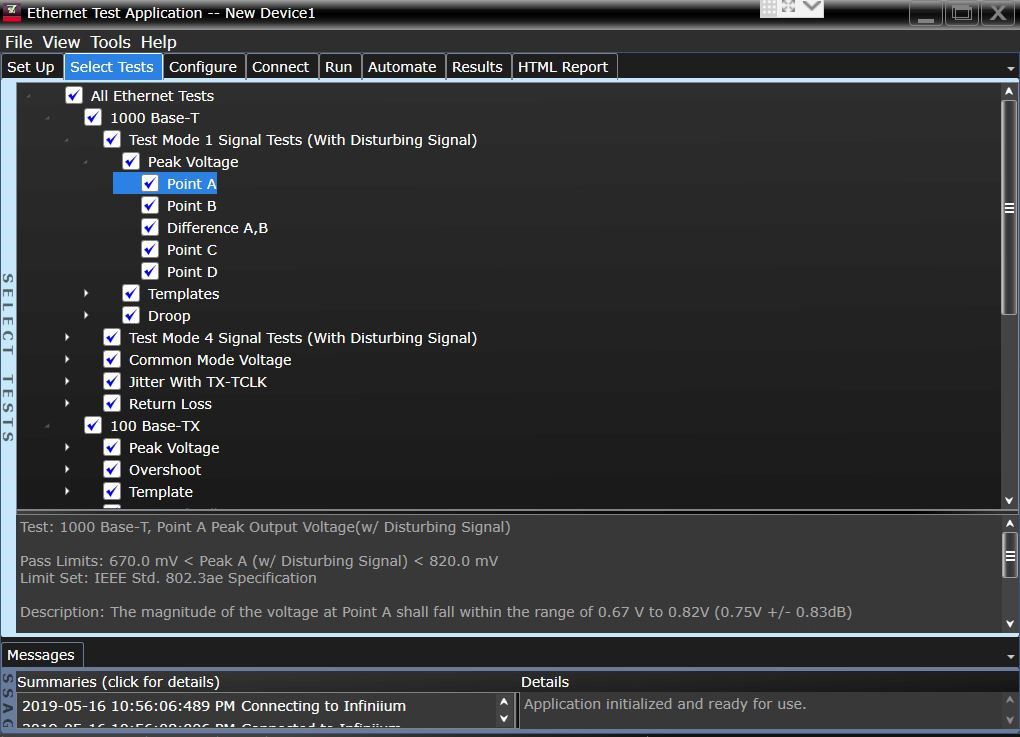Click the Messages panel collapse arrow
1020x737 pixels.
click(1011, 656)
